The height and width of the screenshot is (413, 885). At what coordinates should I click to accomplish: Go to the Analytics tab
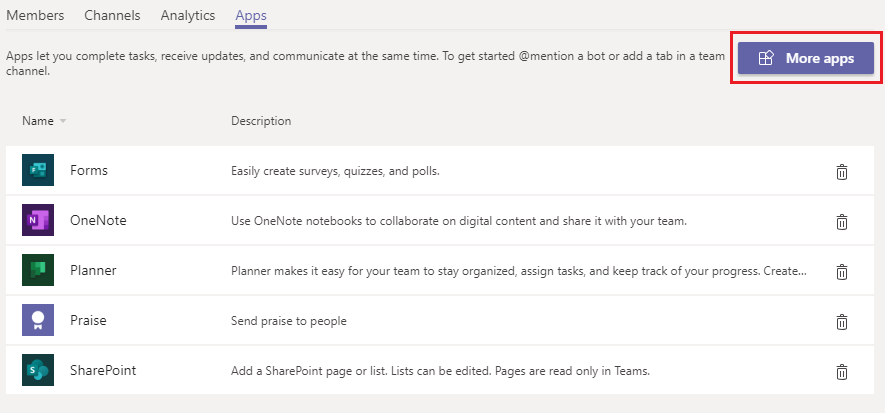(187, 16)
